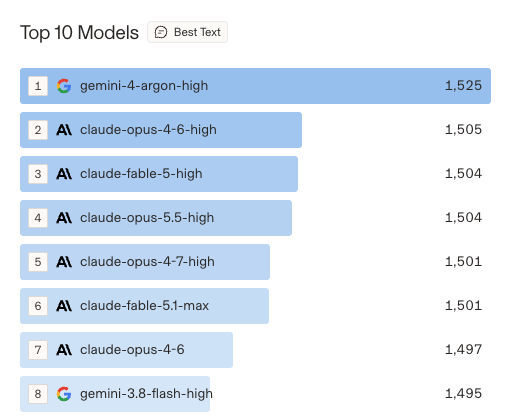507x416 pixels.
Task: Click Anthropic logo beside claude-fable-5.1-max
Action: coord(64,306)
